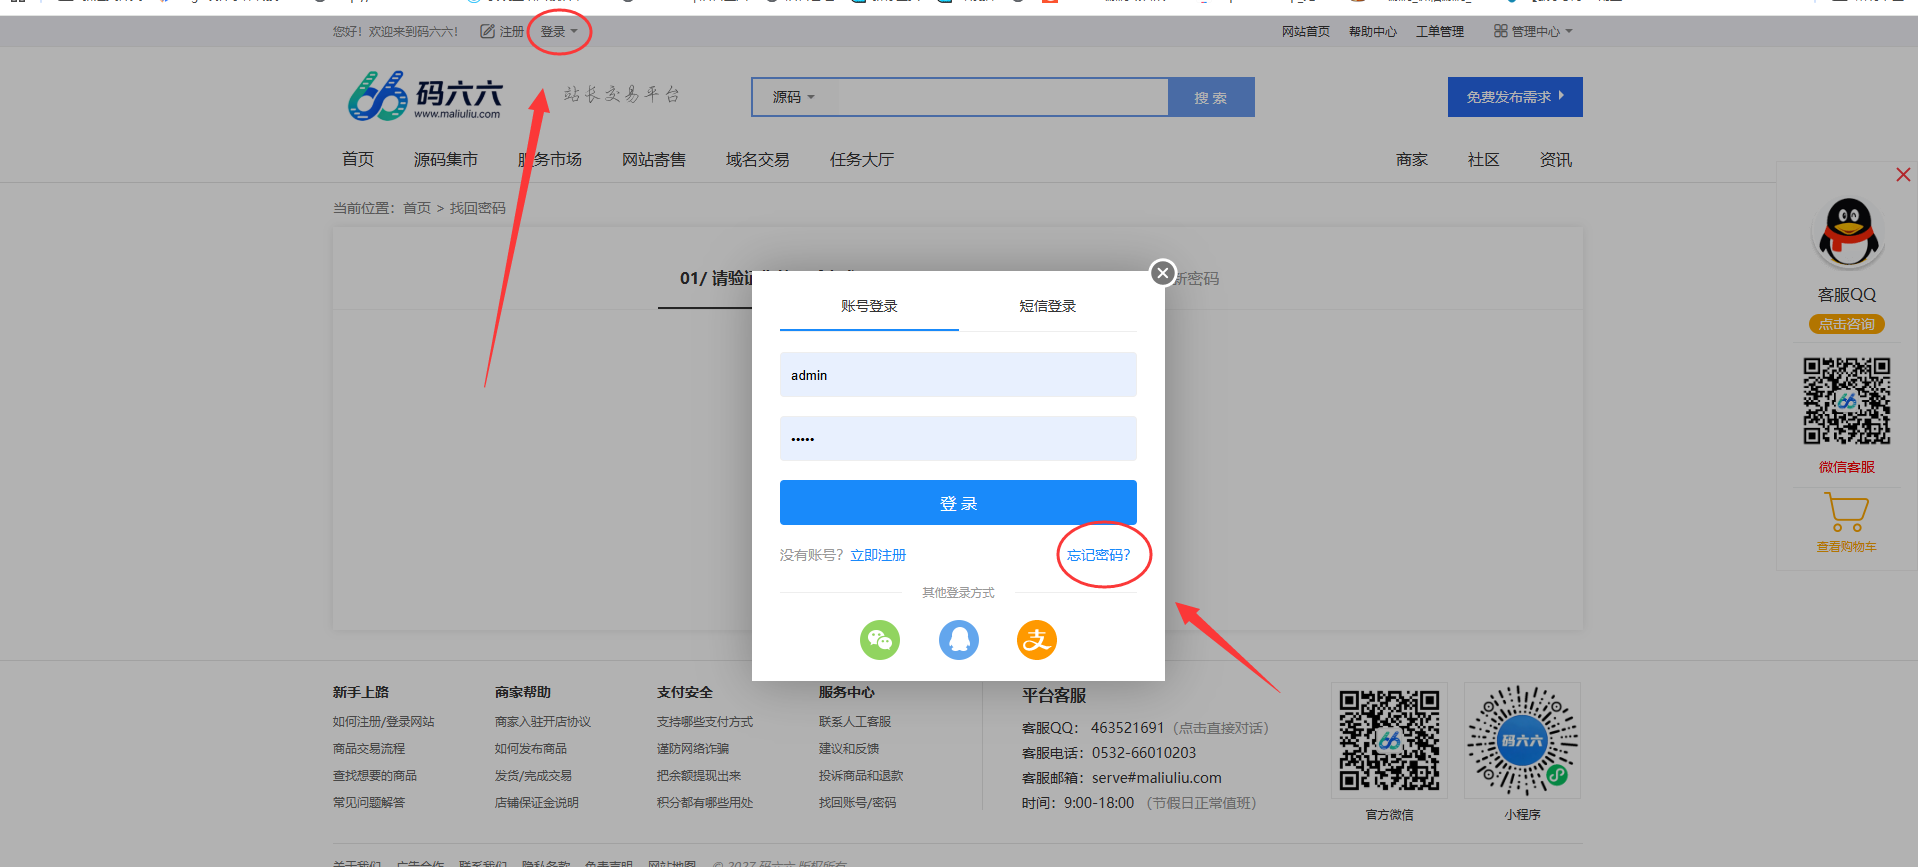
Task: Expand the 源码 search category dropdown
Action: click(x=794, y=98)
